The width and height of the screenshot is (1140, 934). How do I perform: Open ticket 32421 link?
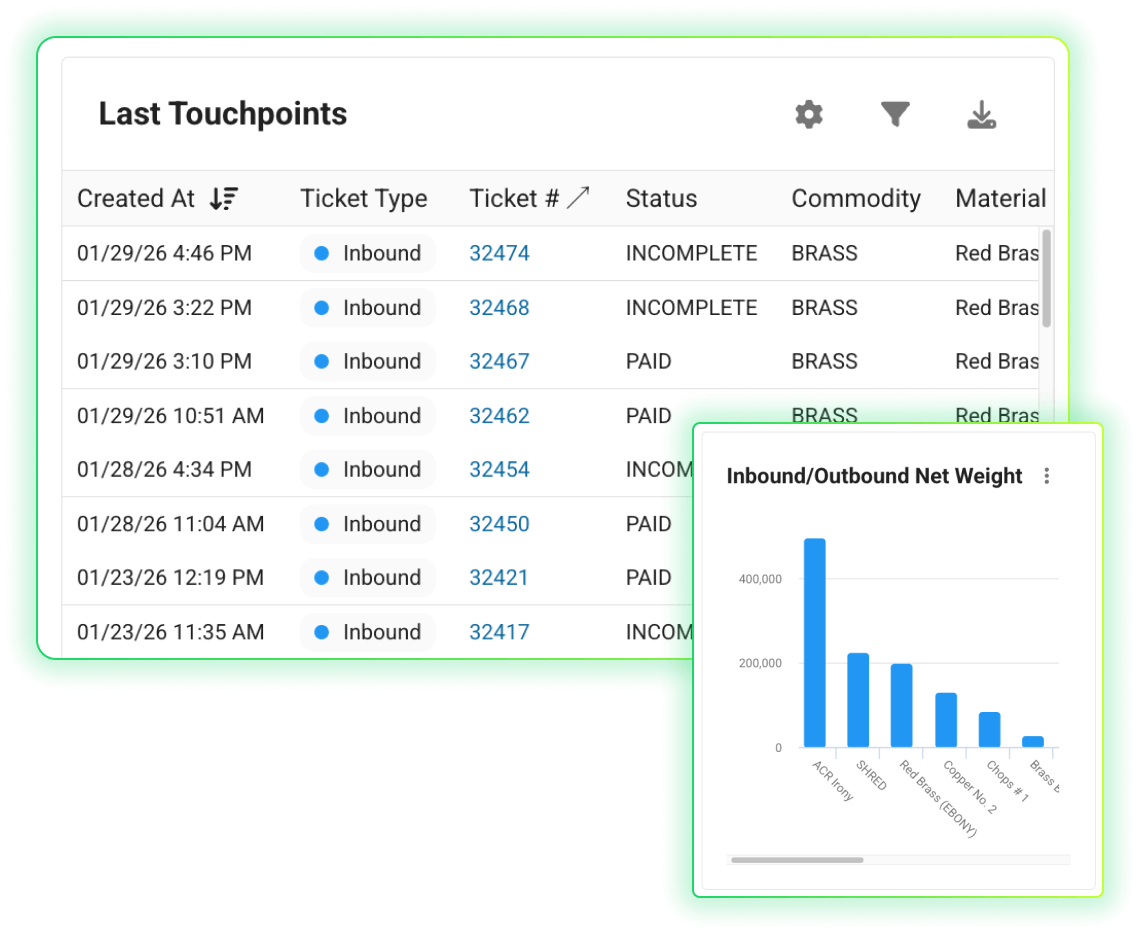tap(499, 578)
